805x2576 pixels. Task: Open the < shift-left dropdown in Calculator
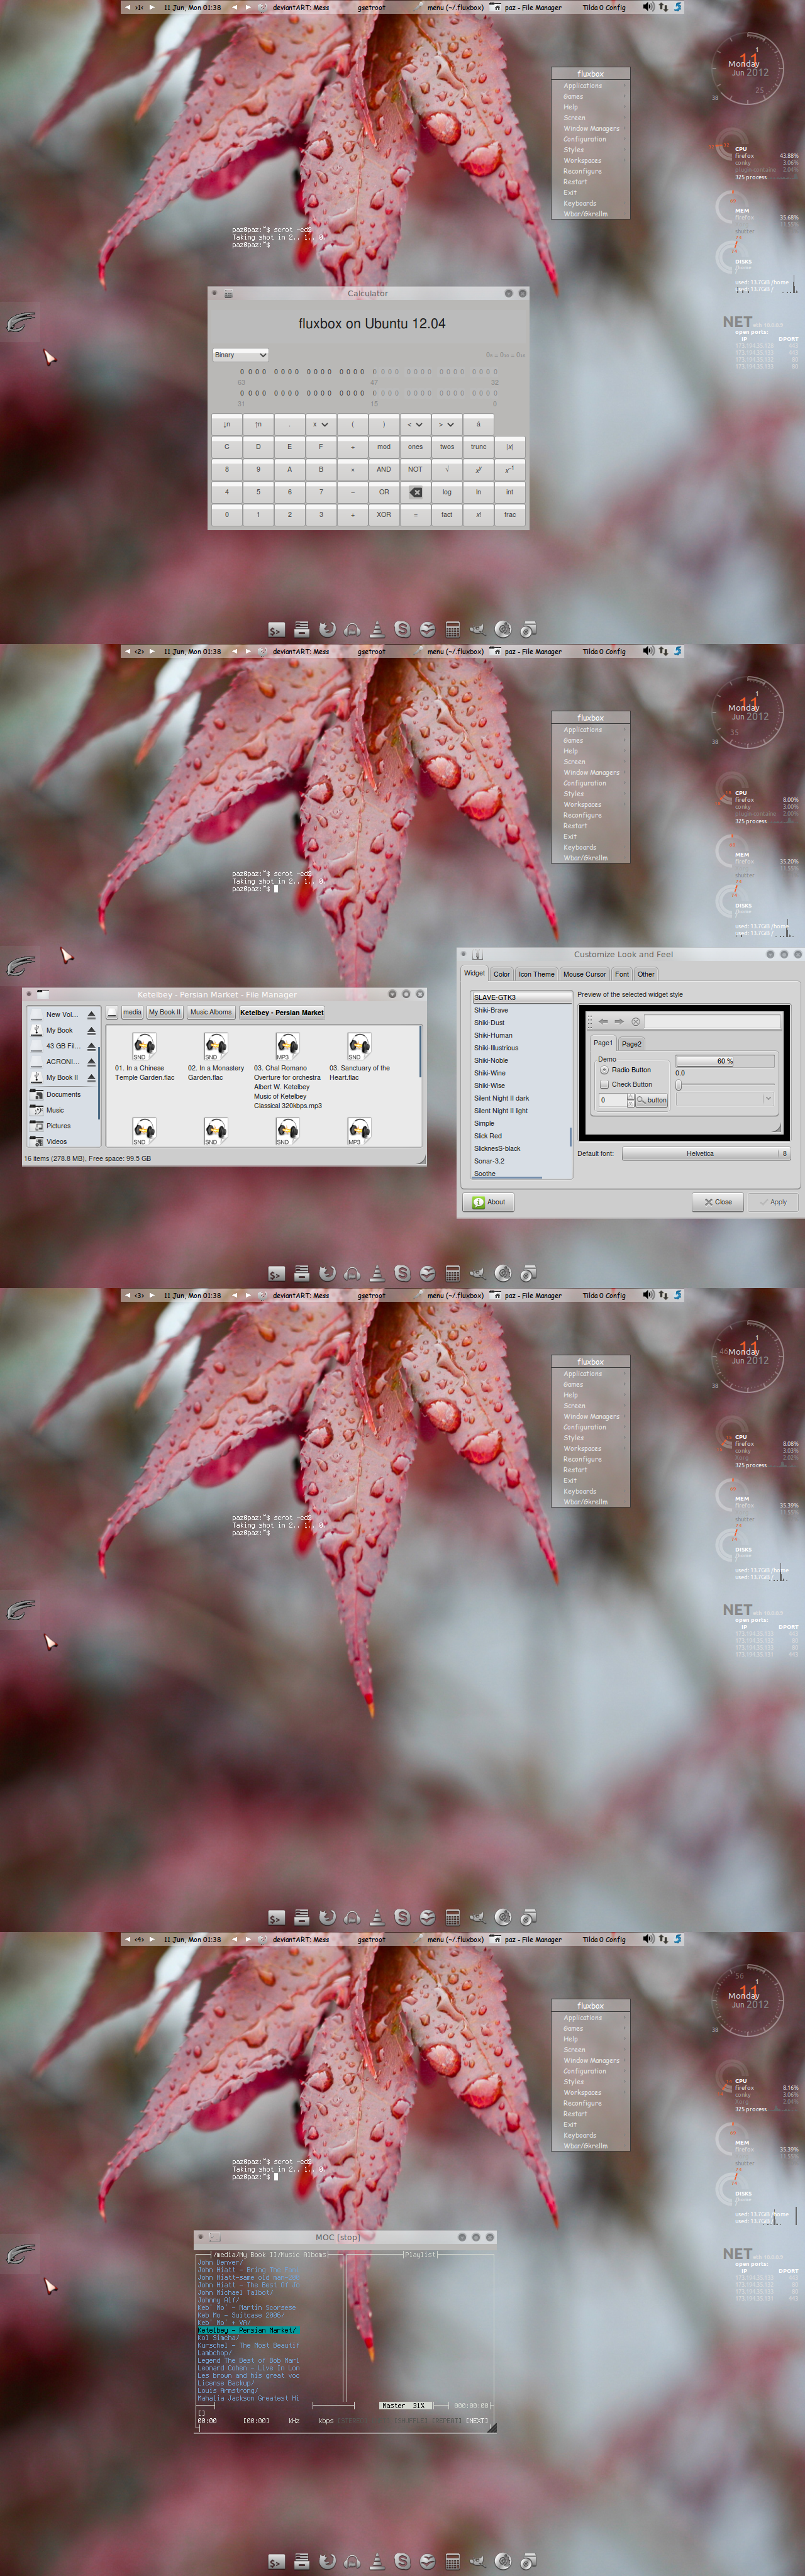point(415,424)
